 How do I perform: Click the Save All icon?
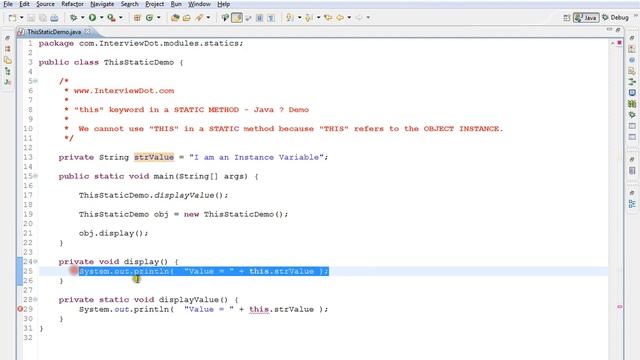pos(43,18)
